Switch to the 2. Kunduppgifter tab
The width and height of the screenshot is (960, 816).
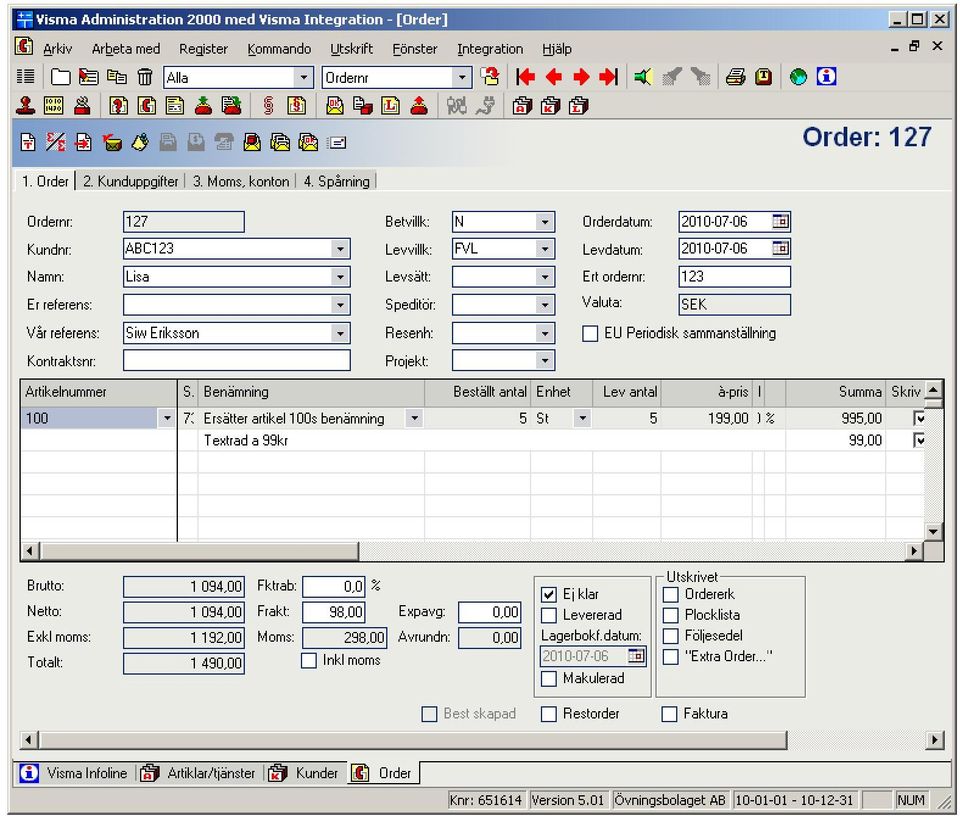pos(130,181)
